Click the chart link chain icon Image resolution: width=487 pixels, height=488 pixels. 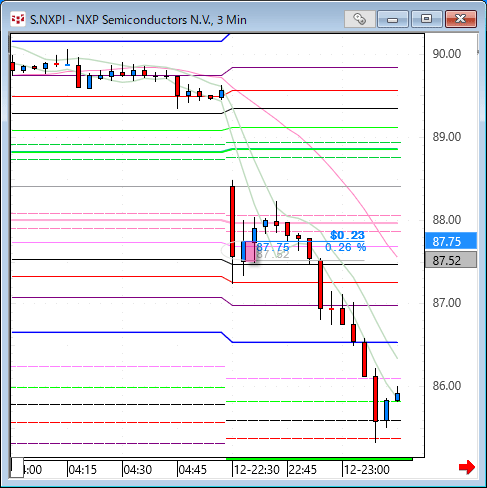(359, 19)
